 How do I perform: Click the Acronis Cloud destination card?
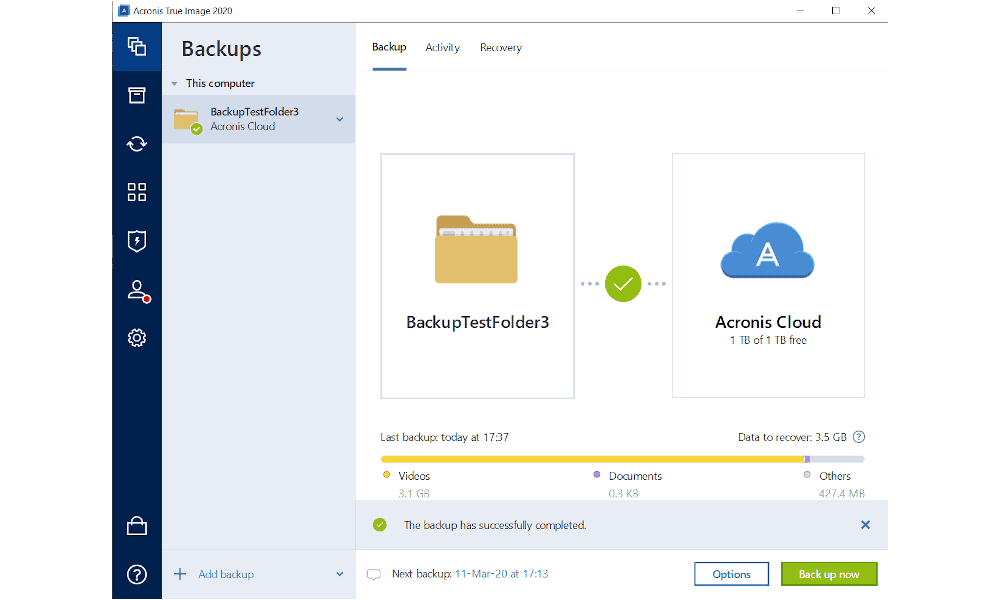[768, 276]
